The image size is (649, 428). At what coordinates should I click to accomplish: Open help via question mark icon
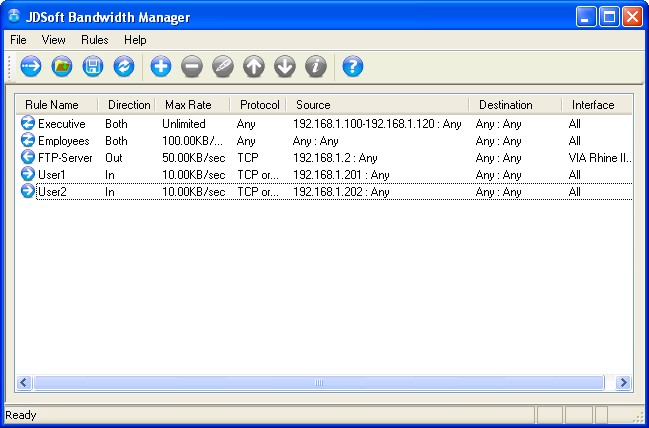(x=352, y=67)
